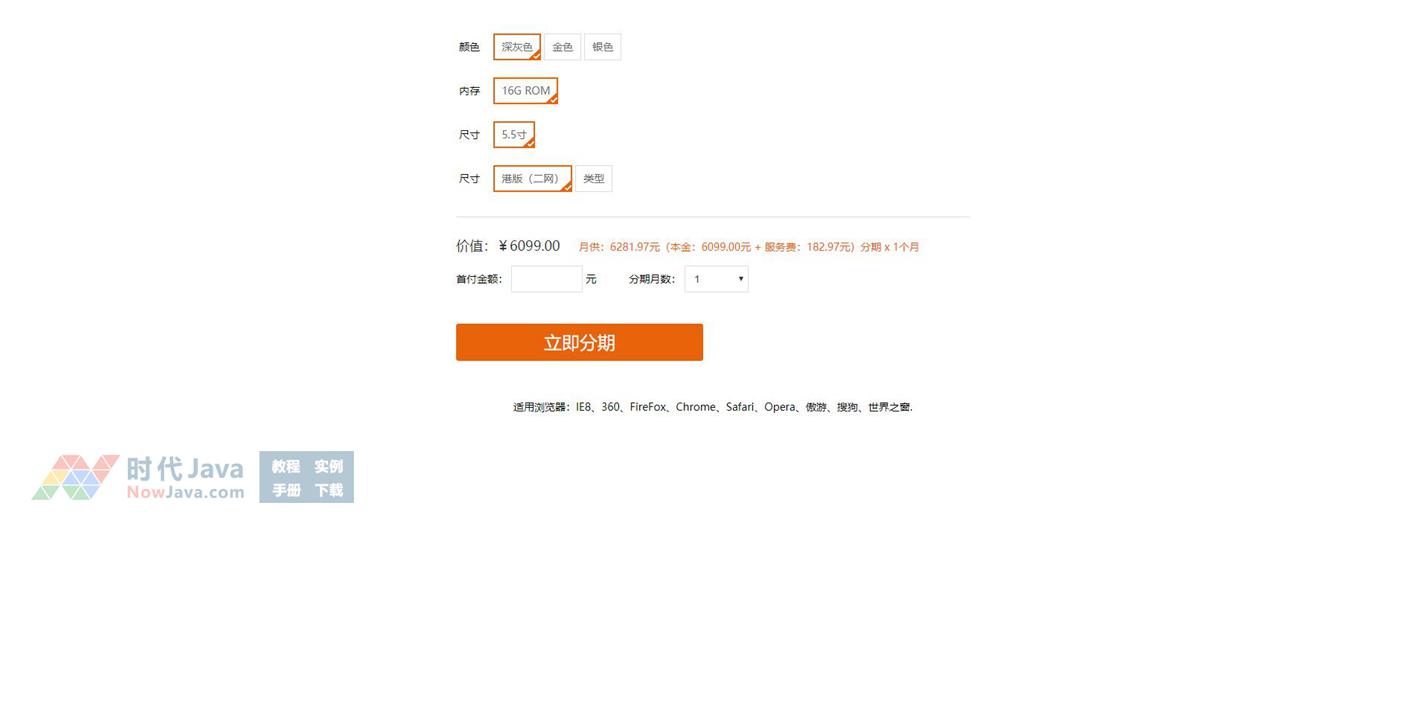Focus the 首付金额 input field

coord(546,279)
